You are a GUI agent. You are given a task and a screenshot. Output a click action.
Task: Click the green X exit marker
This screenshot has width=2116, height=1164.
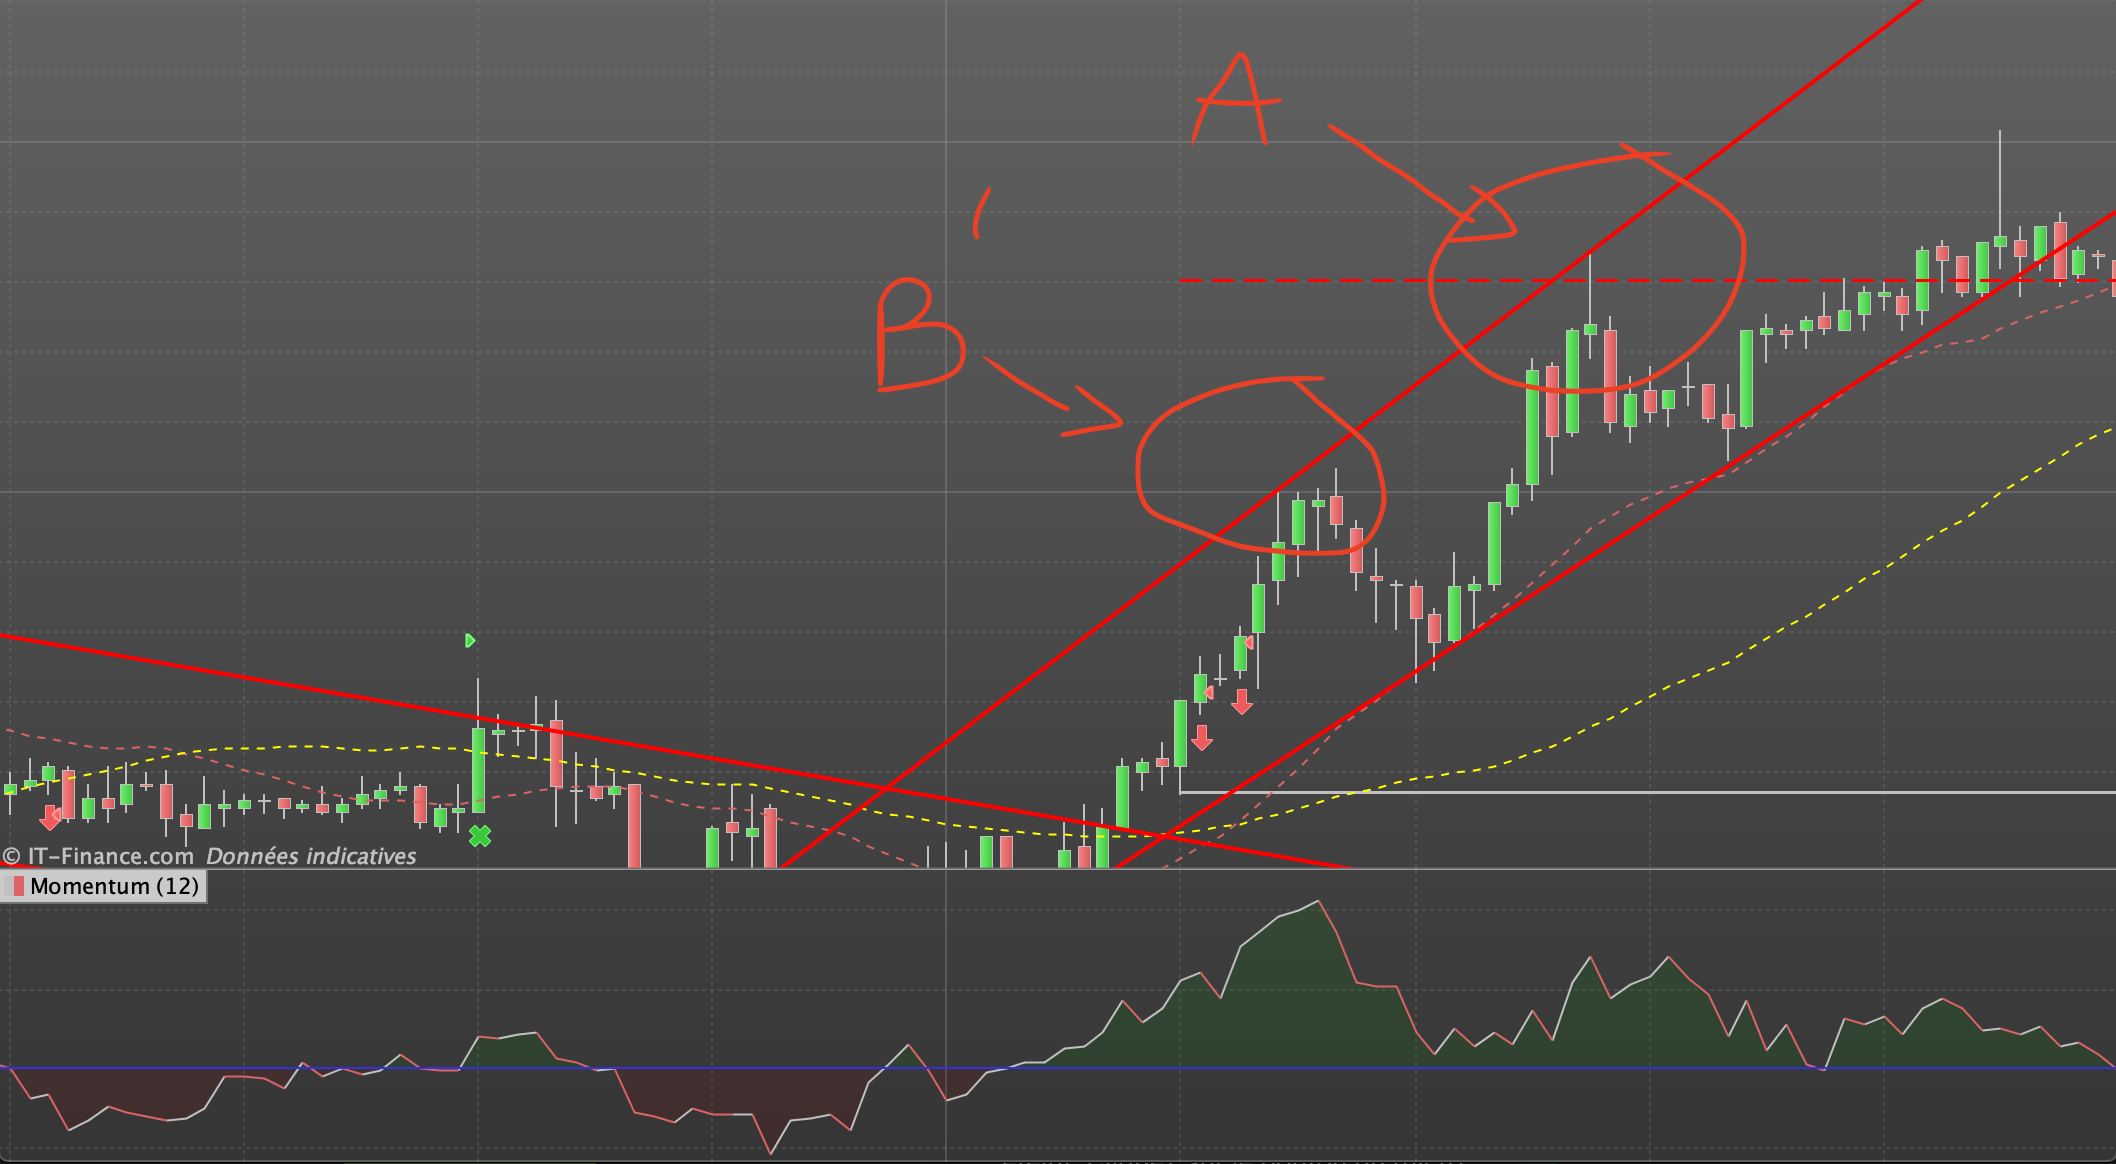[x=480, y=836]
